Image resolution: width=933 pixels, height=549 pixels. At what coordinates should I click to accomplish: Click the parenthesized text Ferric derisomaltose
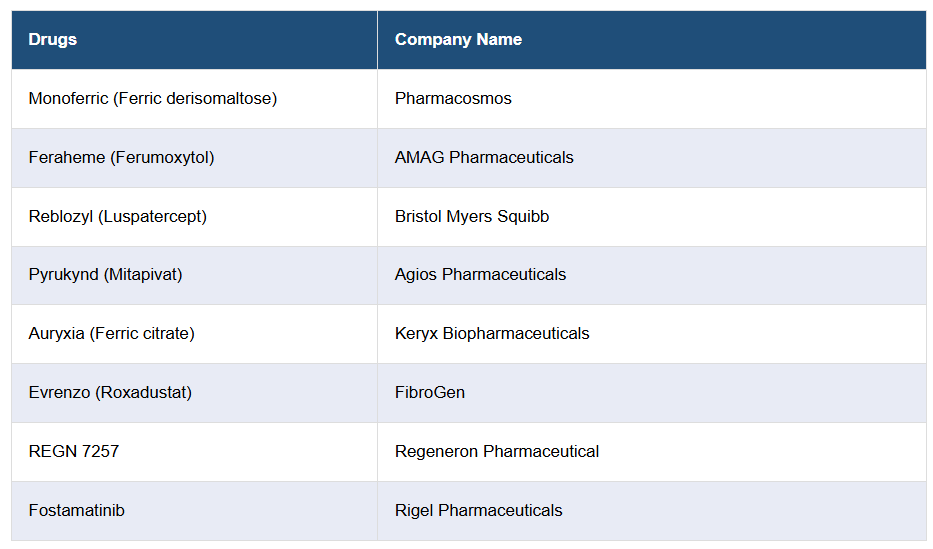coord(195,99)
